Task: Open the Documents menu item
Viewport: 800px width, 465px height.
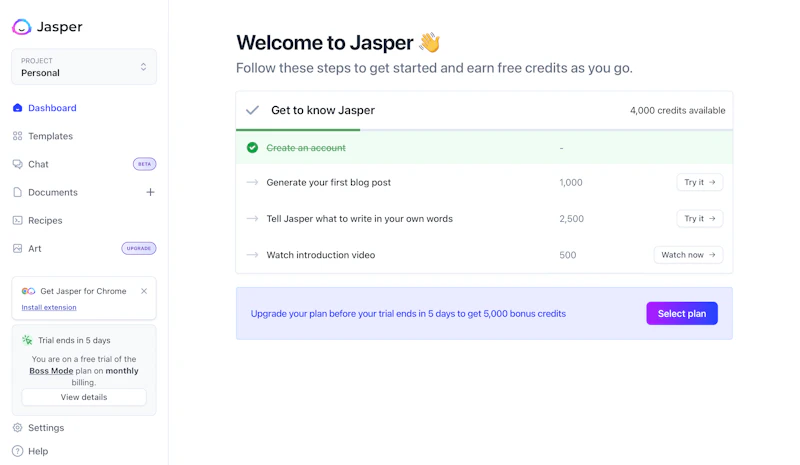Action: point(53,192)
